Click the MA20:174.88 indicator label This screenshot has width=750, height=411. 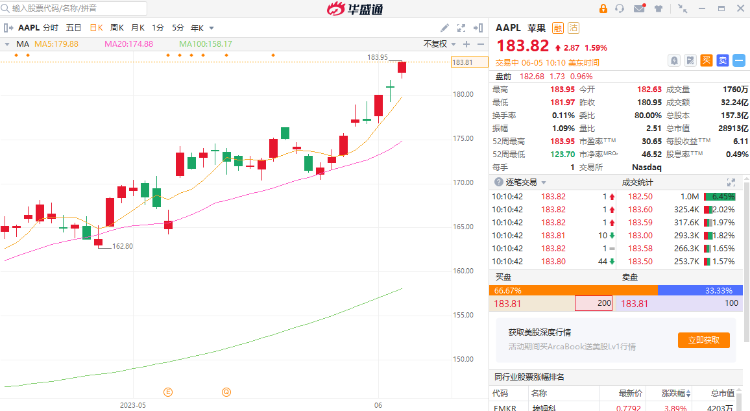pyautogui.click(x=129, y=44)
